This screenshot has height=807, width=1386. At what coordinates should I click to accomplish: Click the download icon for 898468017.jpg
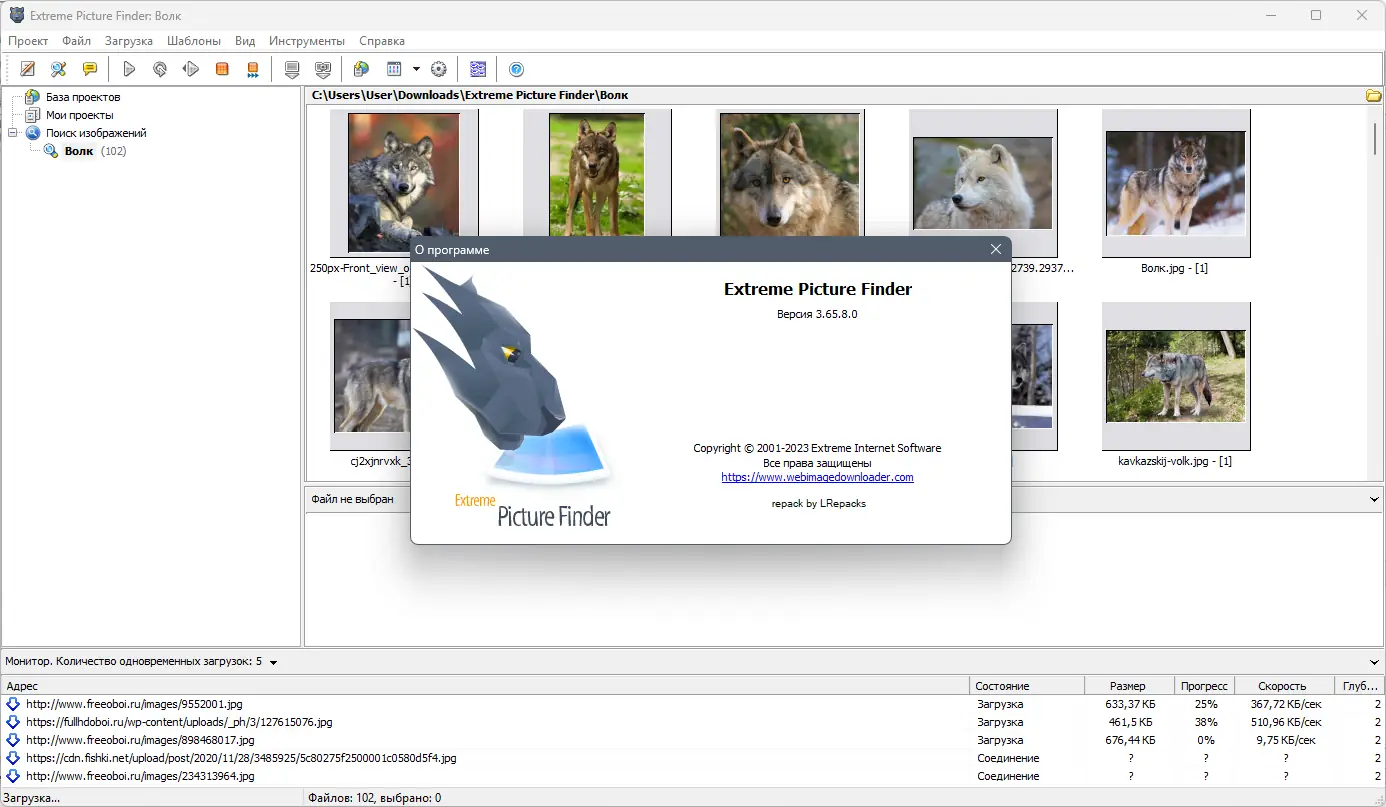point(13,740)
